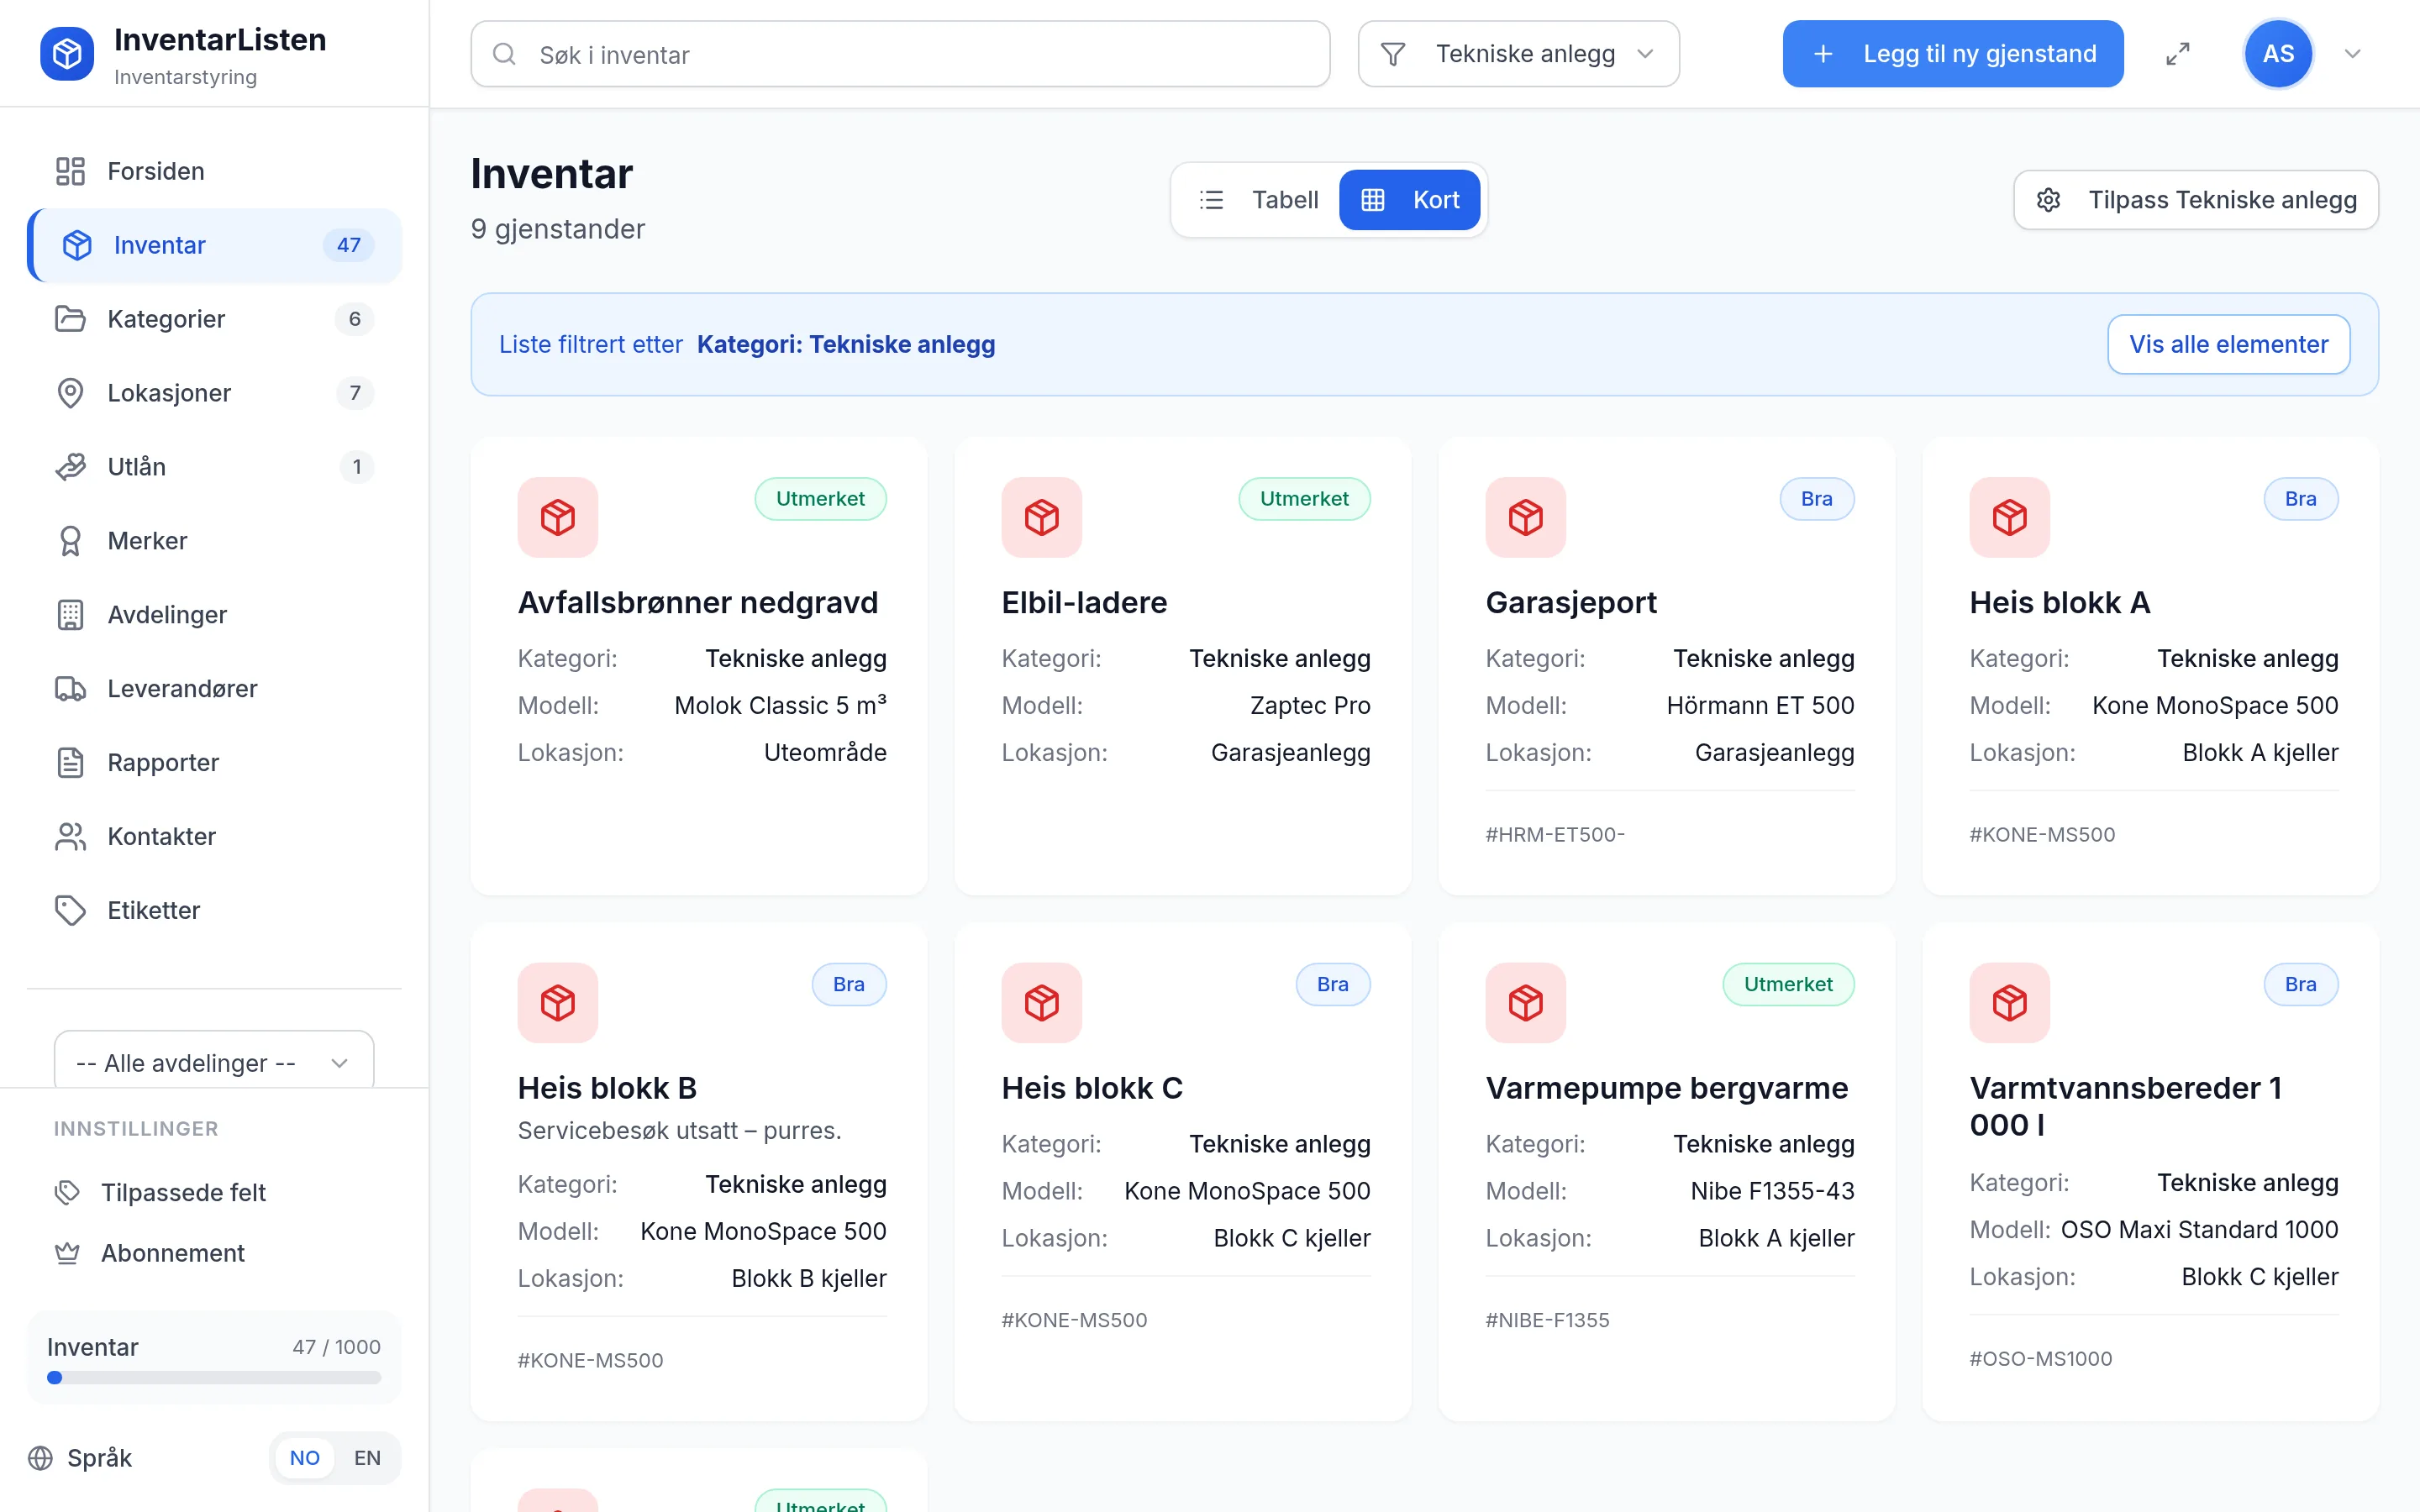The height and width of the screenshot is (1512, 2420).
Task: Click the AS user avatar
Action: click(x=2278, y=54)
